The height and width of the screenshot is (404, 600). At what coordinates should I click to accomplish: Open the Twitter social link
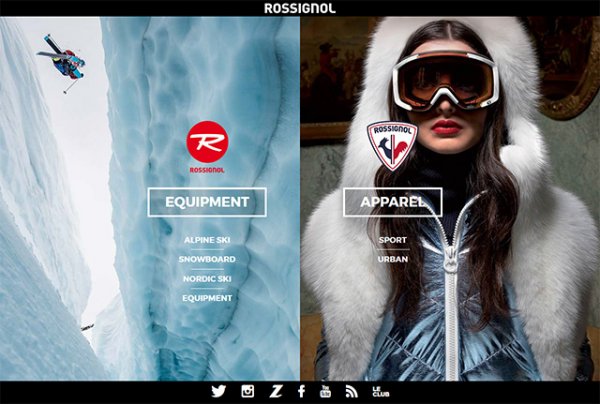click(x=218, y=392)
